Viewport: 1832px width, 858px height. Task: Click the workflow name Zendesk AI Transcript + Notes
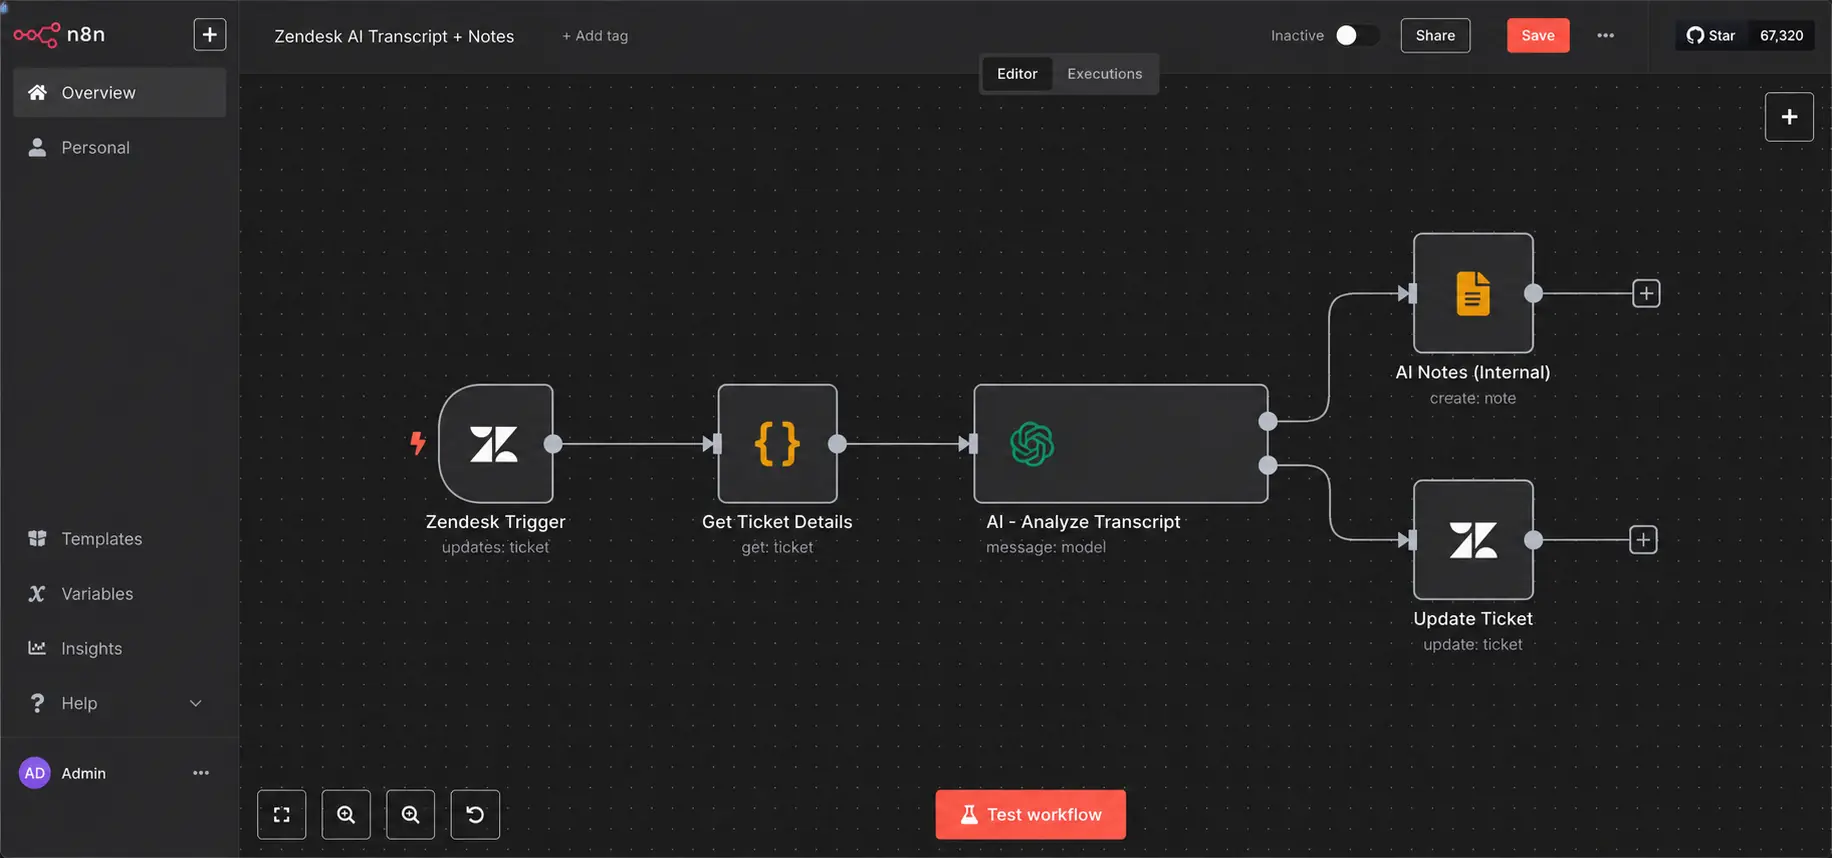[394, 36]
